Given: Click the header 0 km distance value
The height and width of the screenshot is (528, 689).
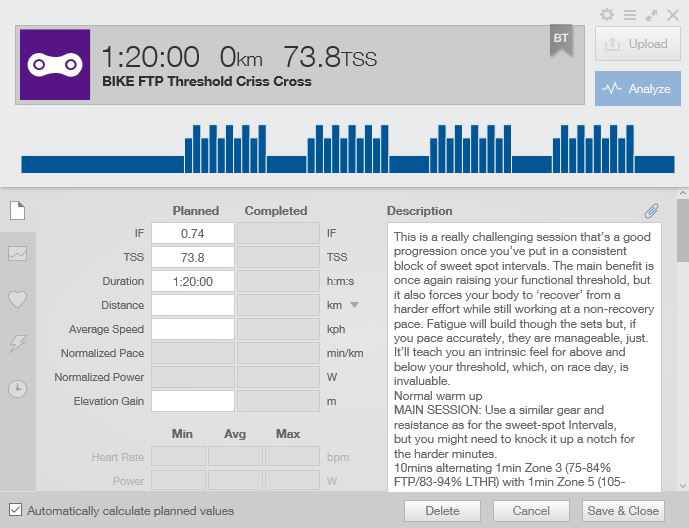Looking at the screenshot, I should 241,57.
